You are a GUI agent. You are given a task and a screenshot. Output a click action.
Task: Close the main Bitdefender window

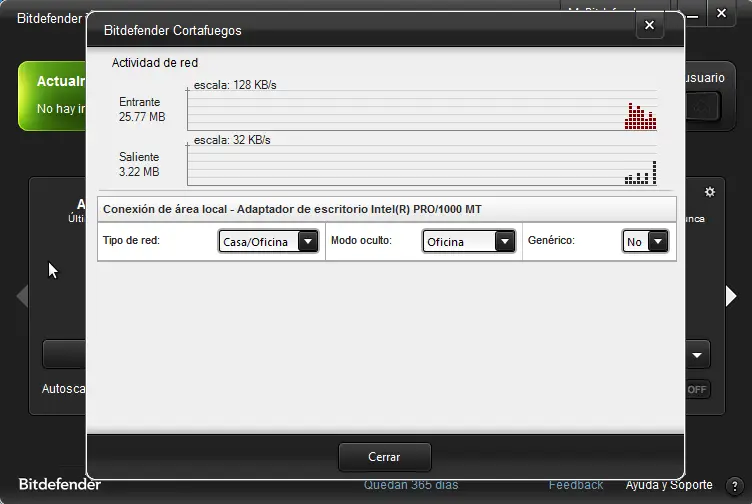point(721,13)
